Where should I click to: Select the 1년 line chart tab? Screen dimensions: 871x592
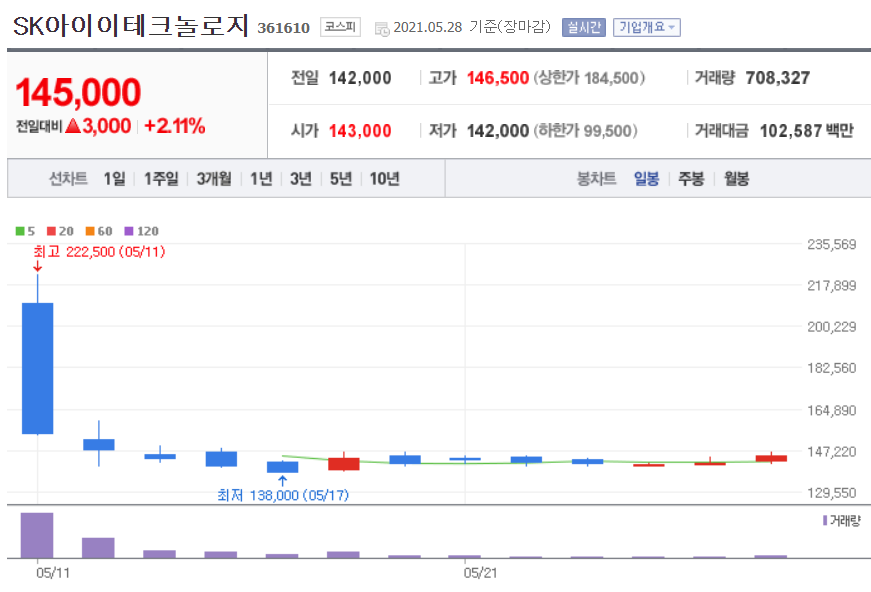click(x=261, y=179)
